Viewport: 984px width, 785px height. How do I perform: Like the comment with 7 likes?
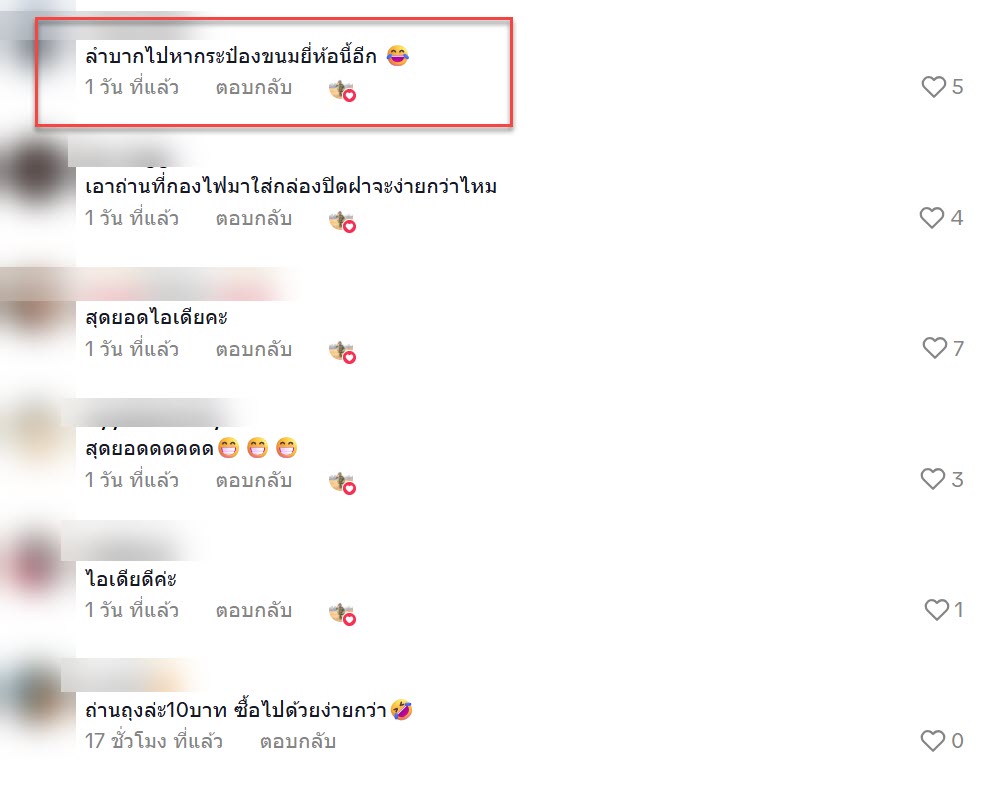click(934, 348)
